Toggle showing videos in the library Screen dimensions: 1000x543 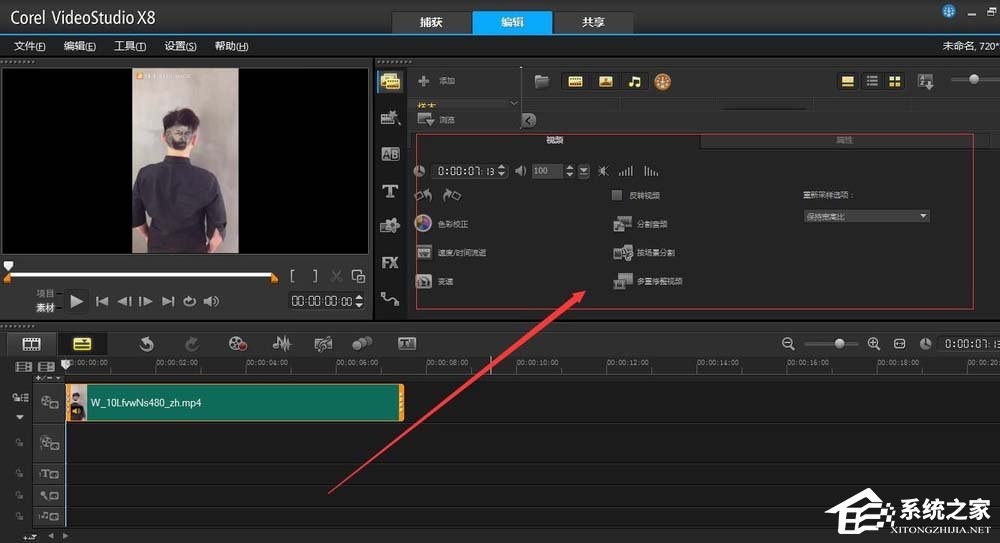(575, 81)
